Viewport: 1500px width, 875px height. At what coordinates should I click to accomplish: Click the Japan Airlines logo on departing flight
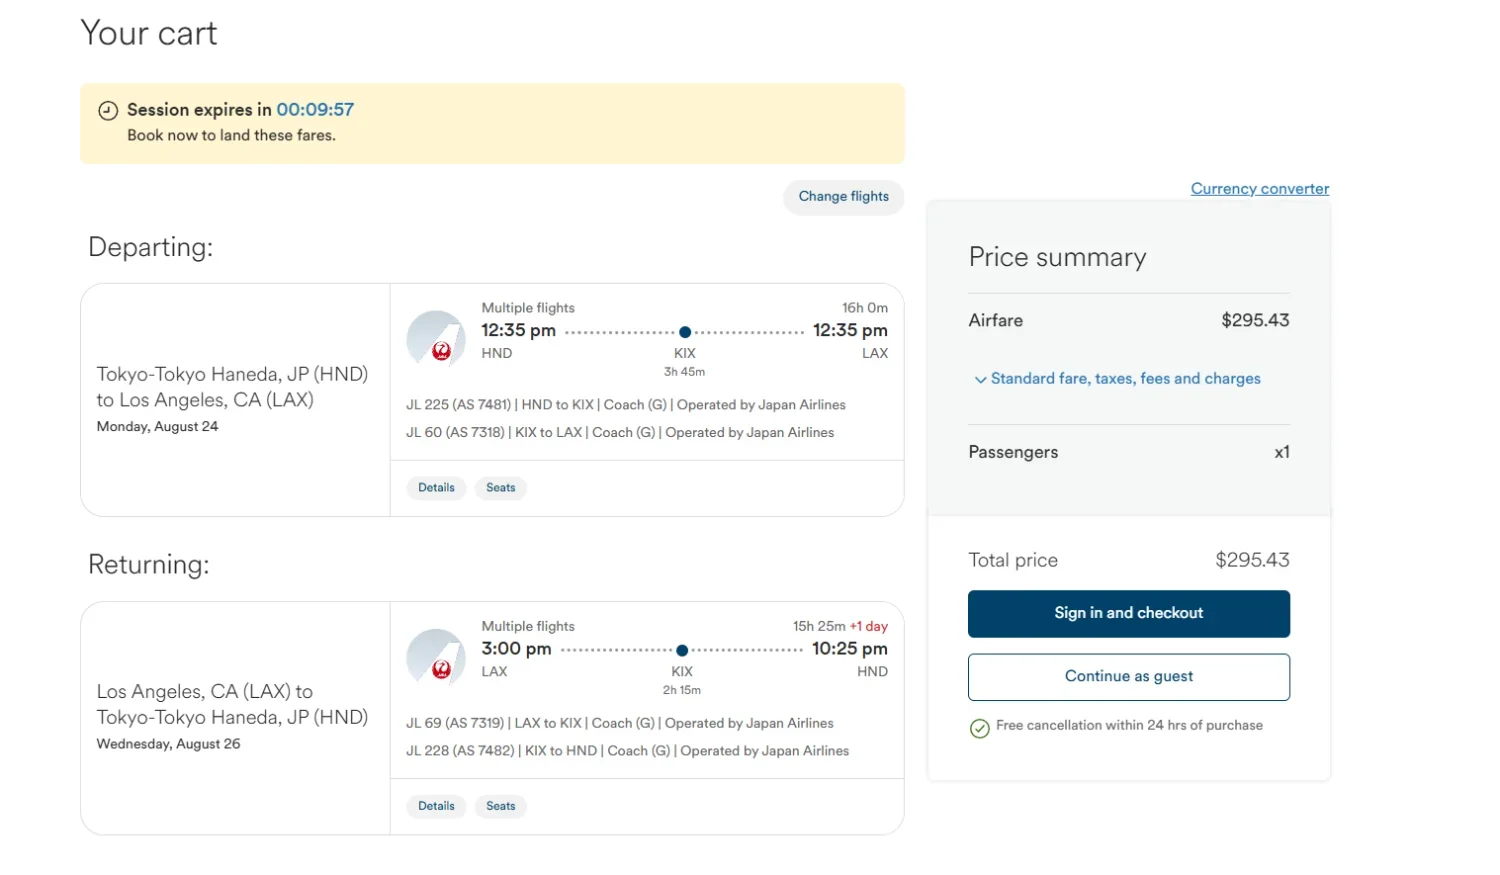pos(436,338)
